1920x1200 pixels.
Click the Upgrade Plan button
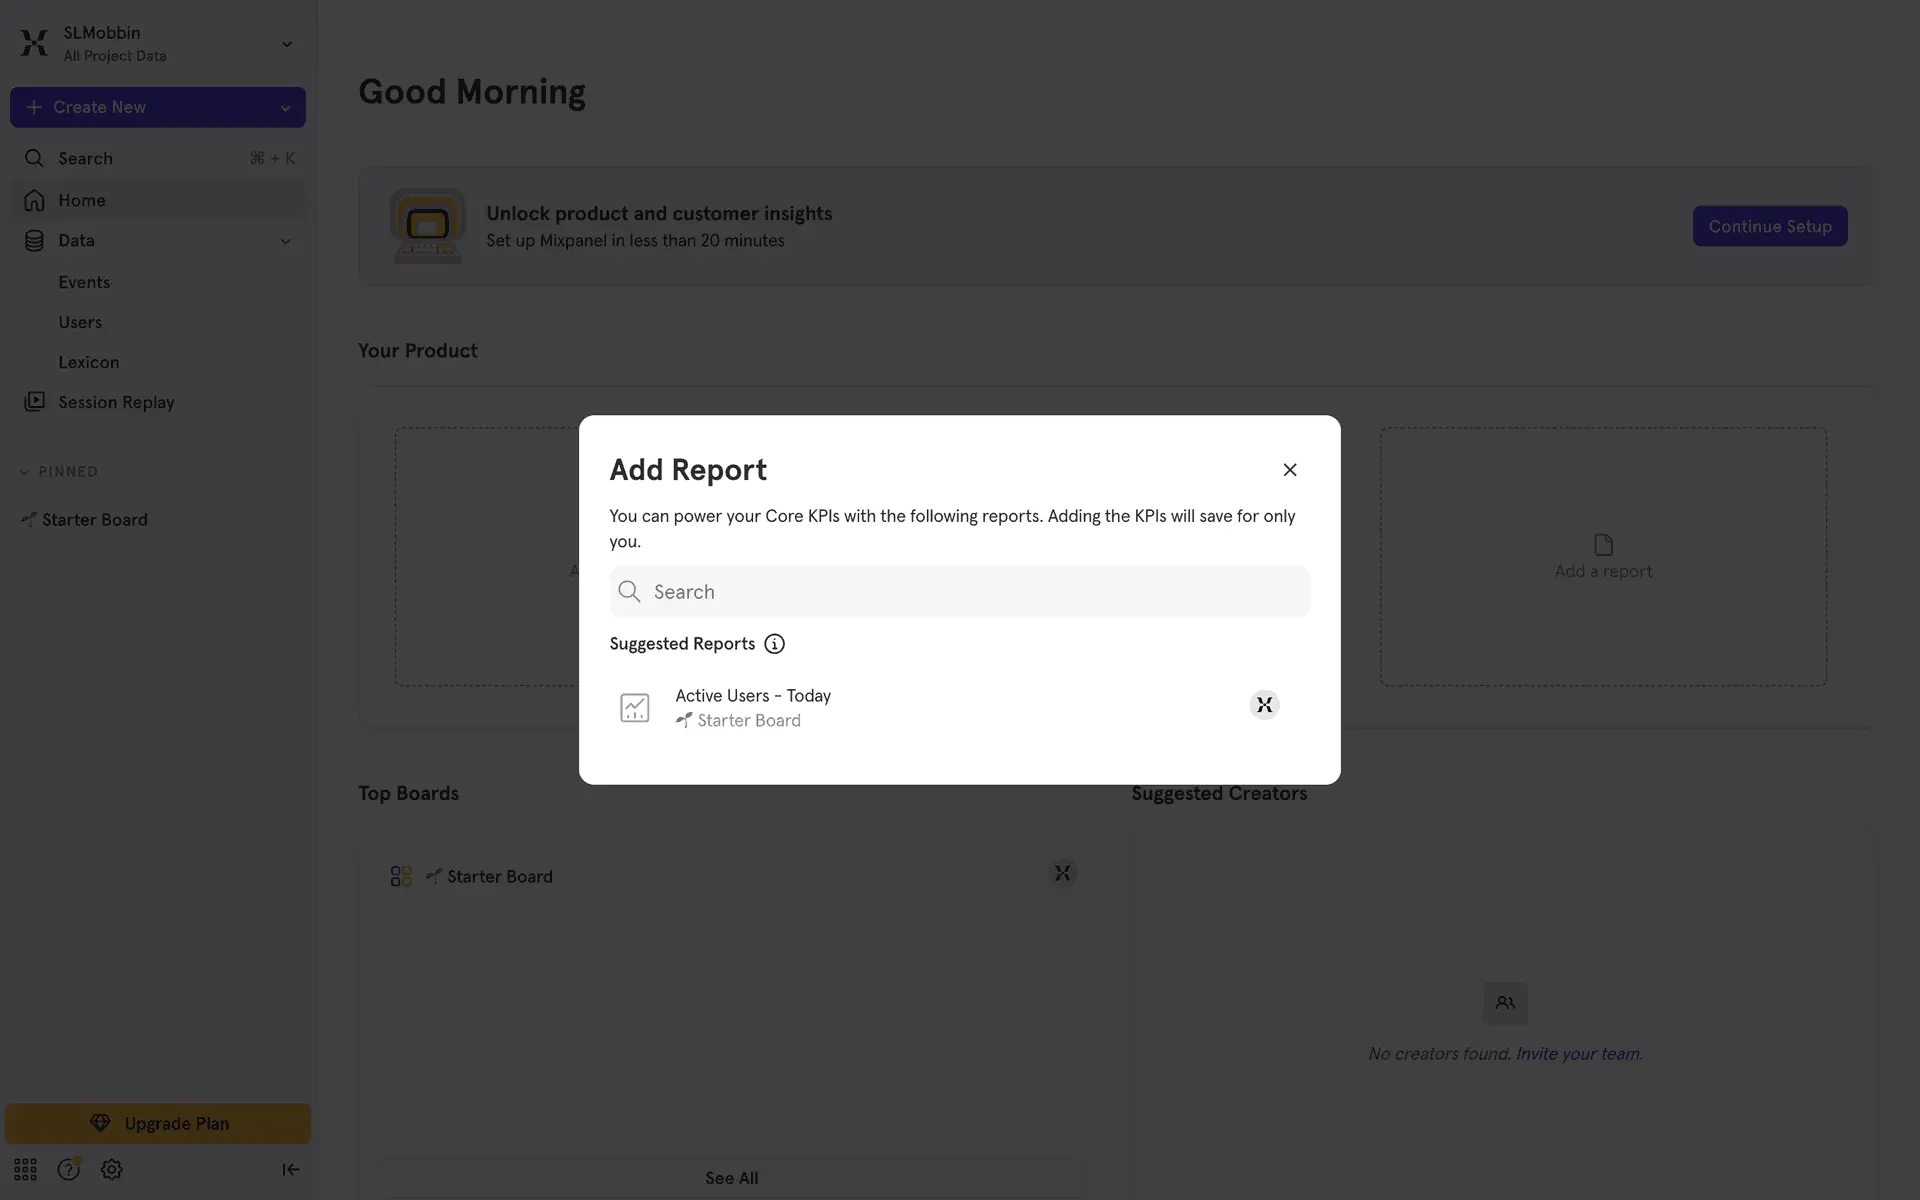point(158,1123)
